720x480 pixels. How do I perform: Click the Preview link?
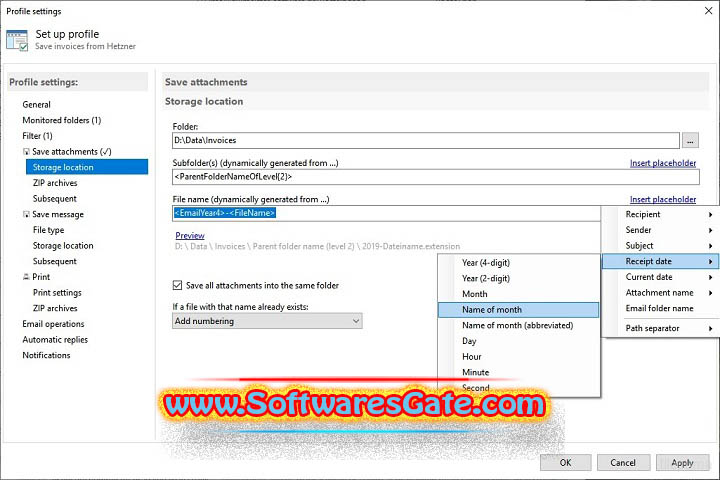(x=190, y=235)
